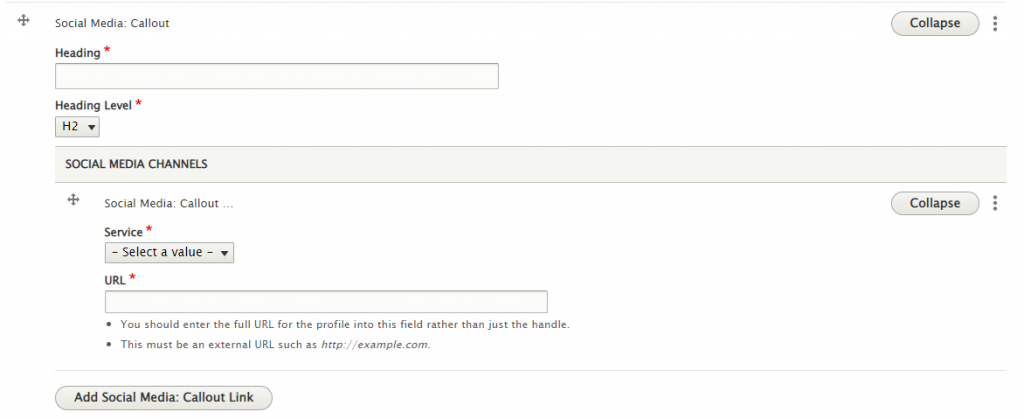Open the three-dot menu for the nested Callout link
This screenshot has width=1024, height=419.
pos(995,203)
